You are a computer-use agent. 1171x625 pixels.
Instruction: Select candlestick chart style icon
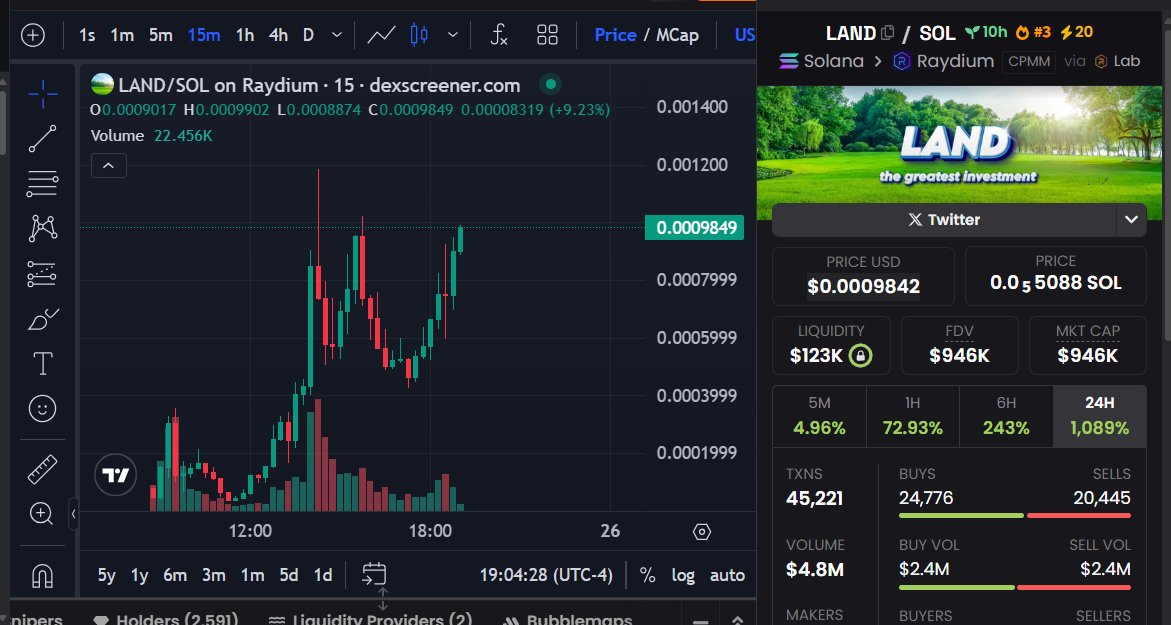click(419, 35)
